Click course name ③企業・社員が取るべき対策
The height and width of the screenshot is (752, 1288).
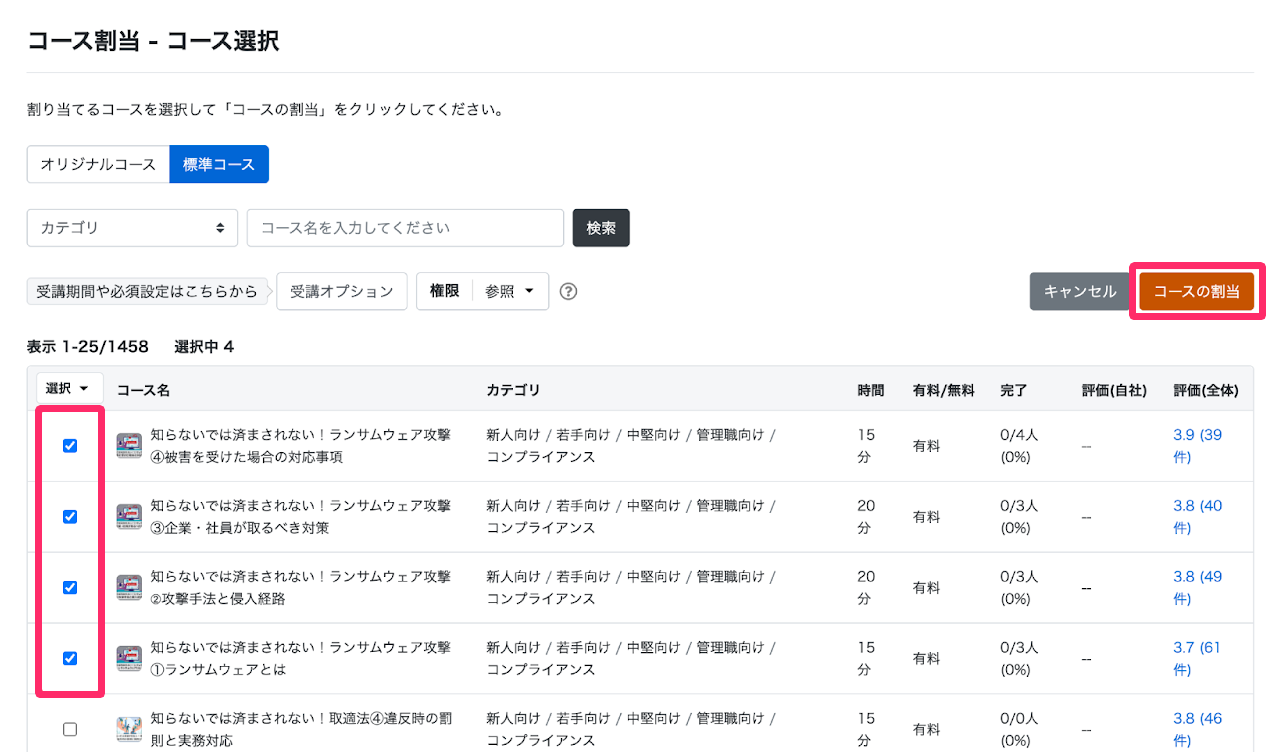[300, 517]
